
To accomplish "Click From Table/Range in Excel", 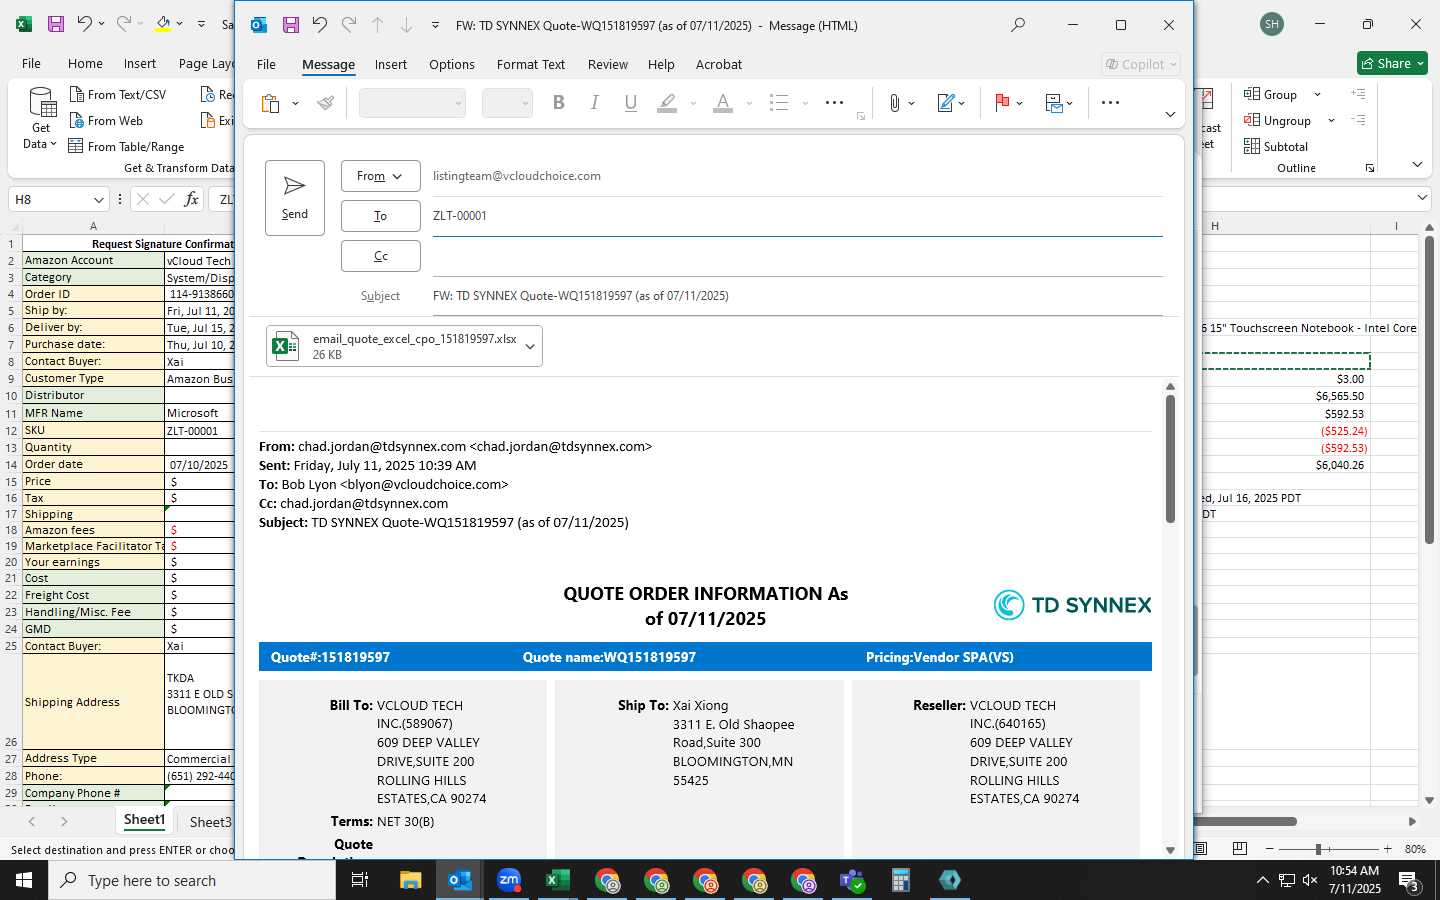I will tap(127, 146).
